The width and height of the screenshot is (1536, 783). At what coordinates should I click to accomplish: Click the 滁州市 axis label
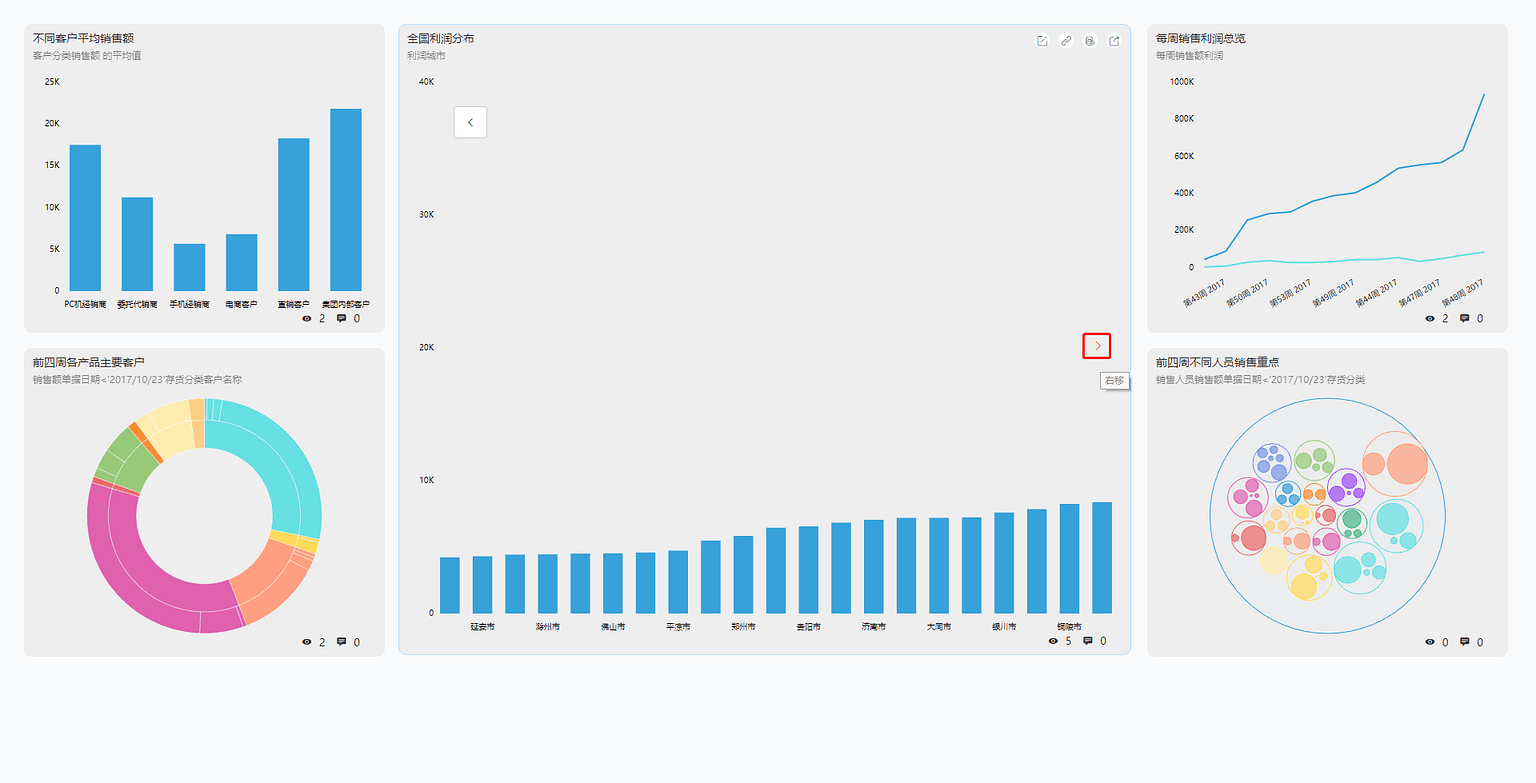[548, 627]
